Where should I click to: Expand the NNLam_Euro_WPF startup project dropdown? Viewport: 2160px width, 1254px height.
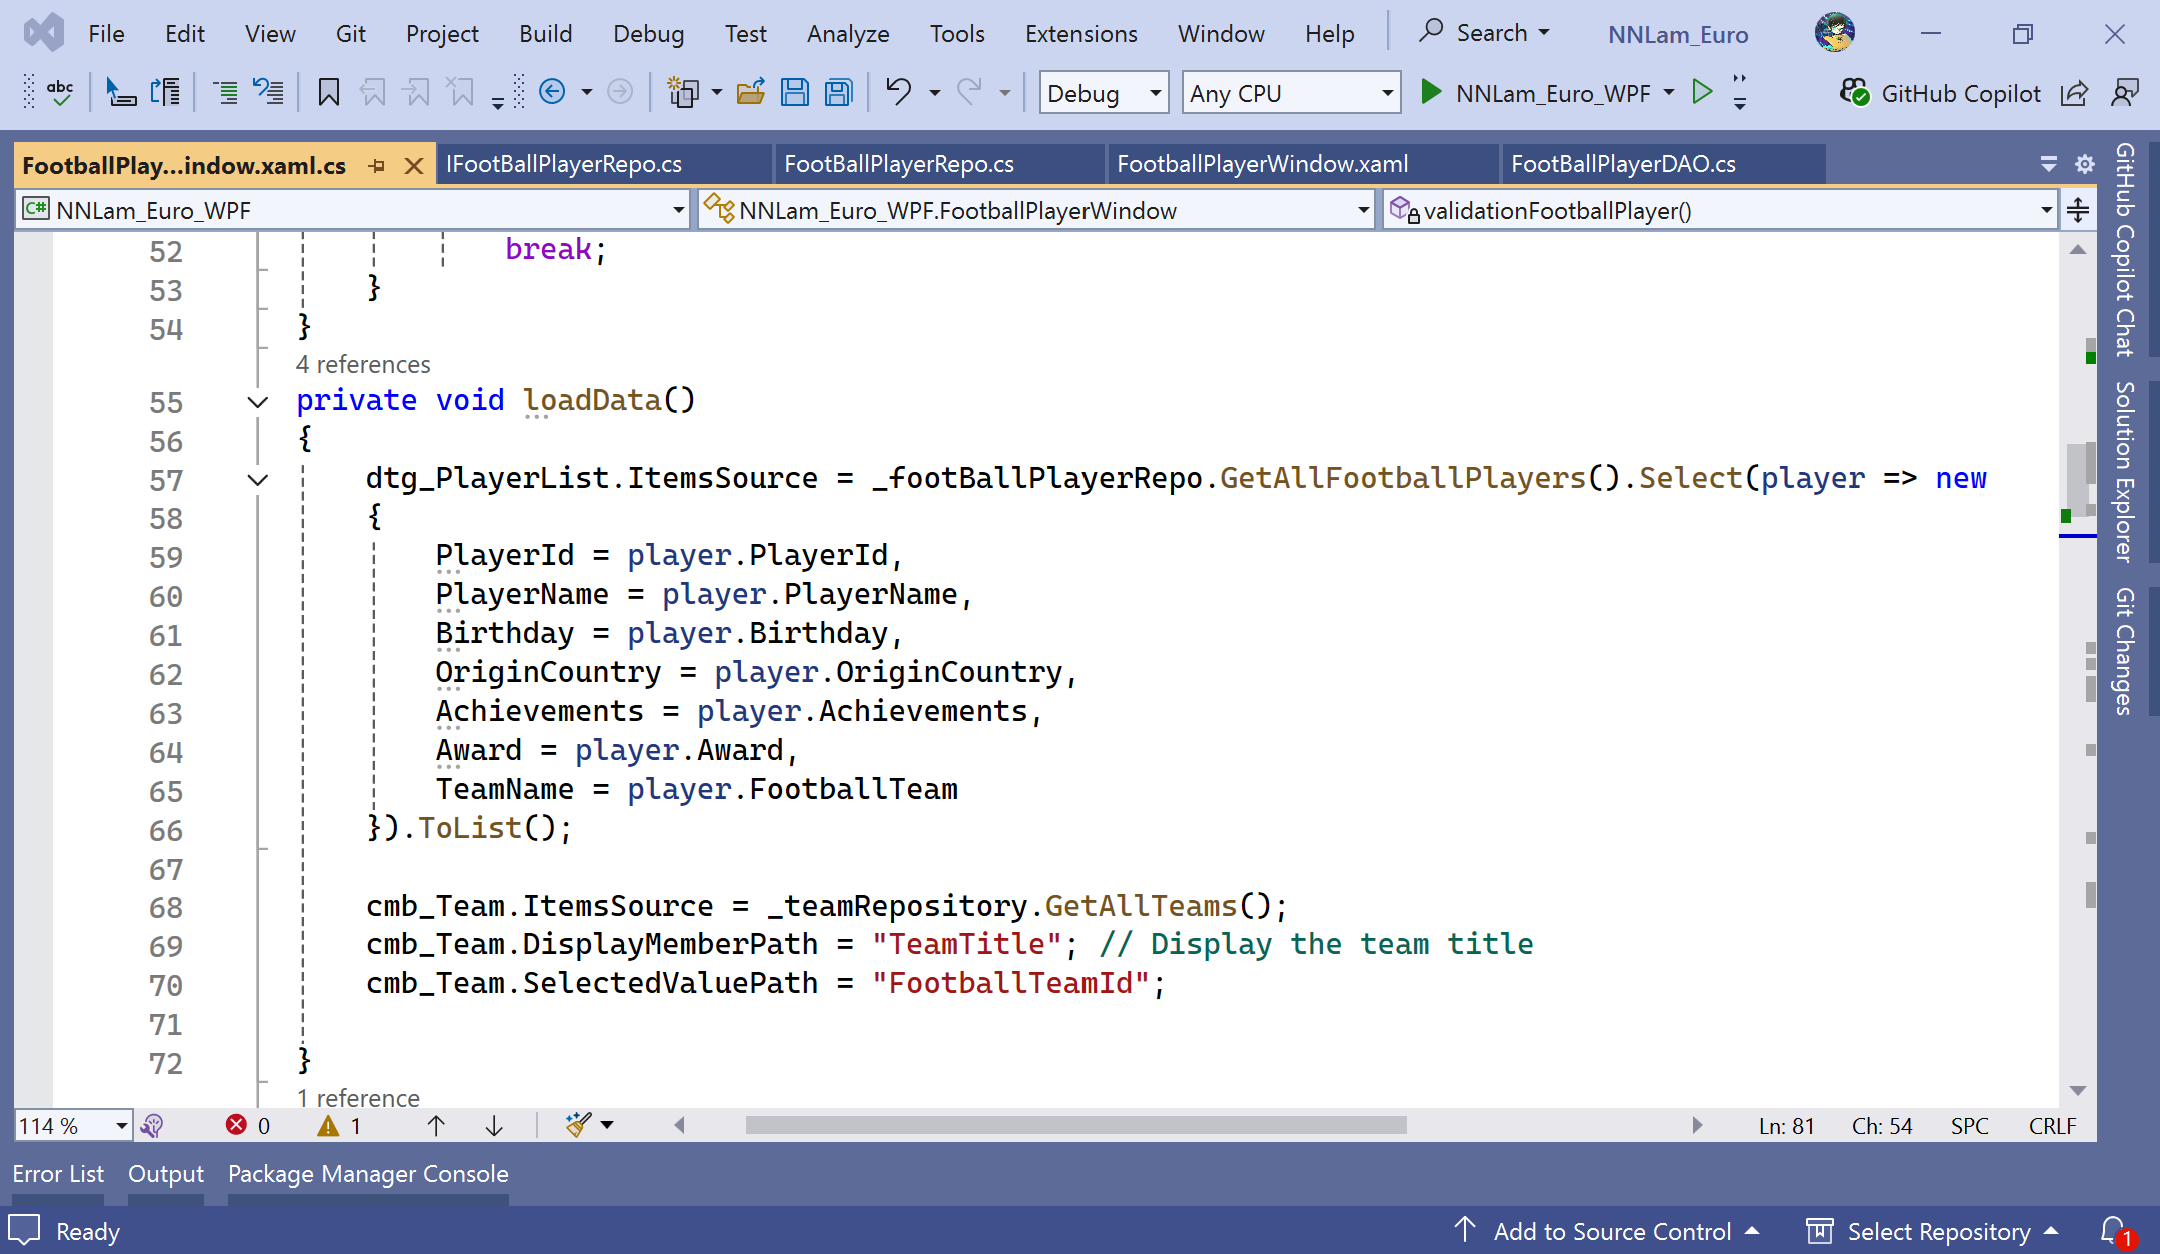tap(1669, 93)
